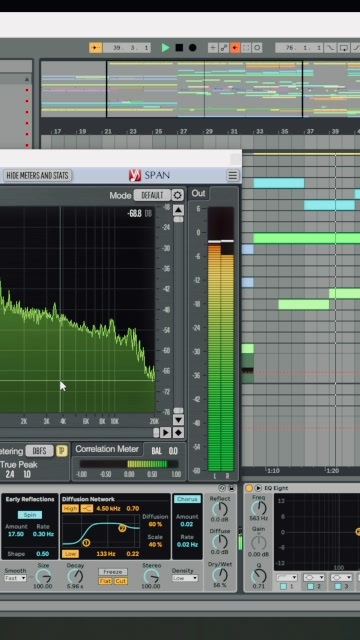Toggle the High filter in Diffusion Network
360x640 pixels.
point(70,509)
